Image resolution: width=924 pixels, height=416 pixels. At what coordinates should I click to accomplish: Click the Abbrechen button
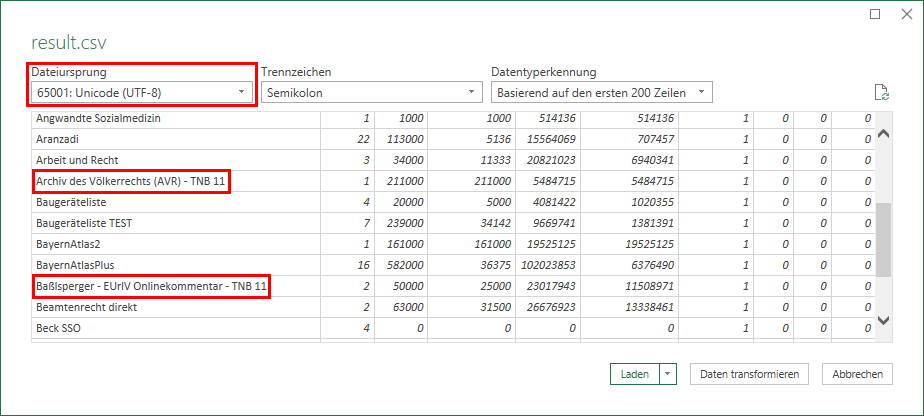coord(857,374)
